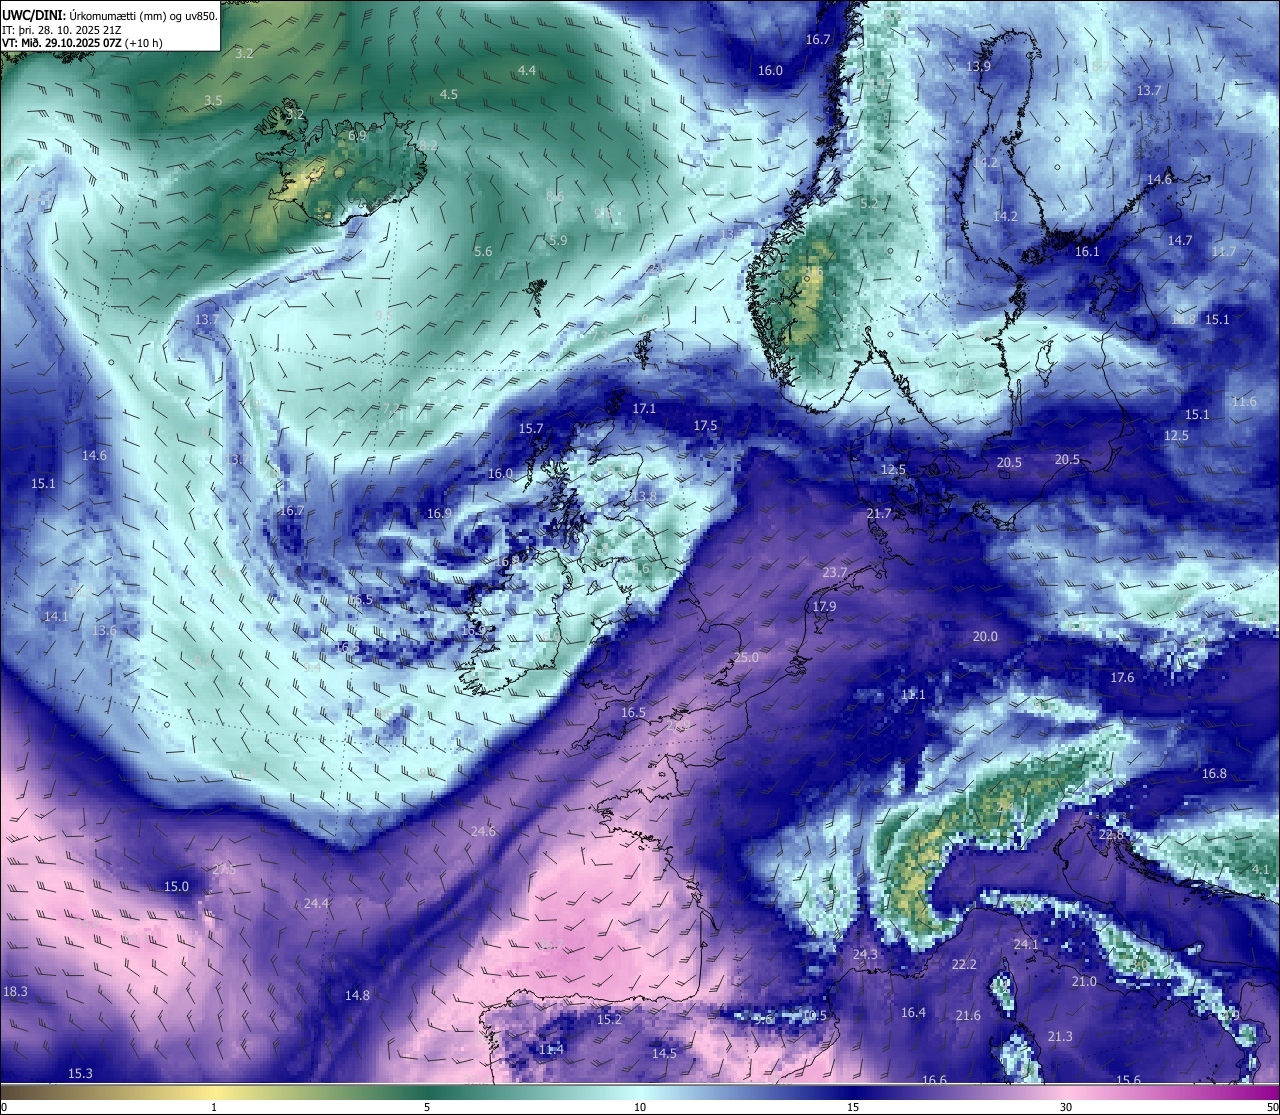Click the map value '15.3'
1280x1115 pixels.
coord(80,1074)
